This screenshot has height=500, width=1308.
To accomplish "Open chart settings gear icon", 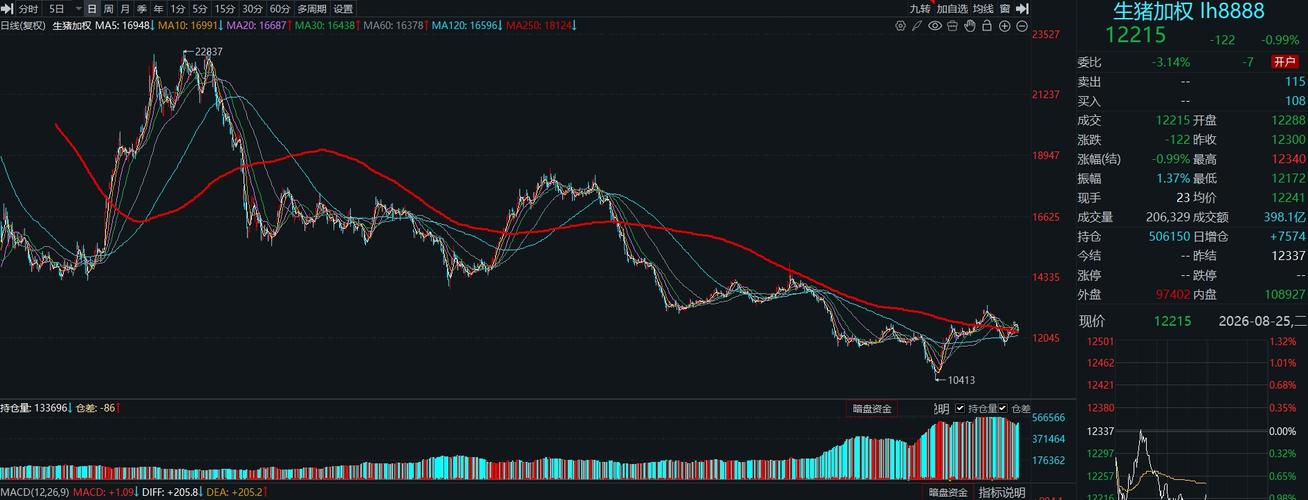I will coord(900,26).
